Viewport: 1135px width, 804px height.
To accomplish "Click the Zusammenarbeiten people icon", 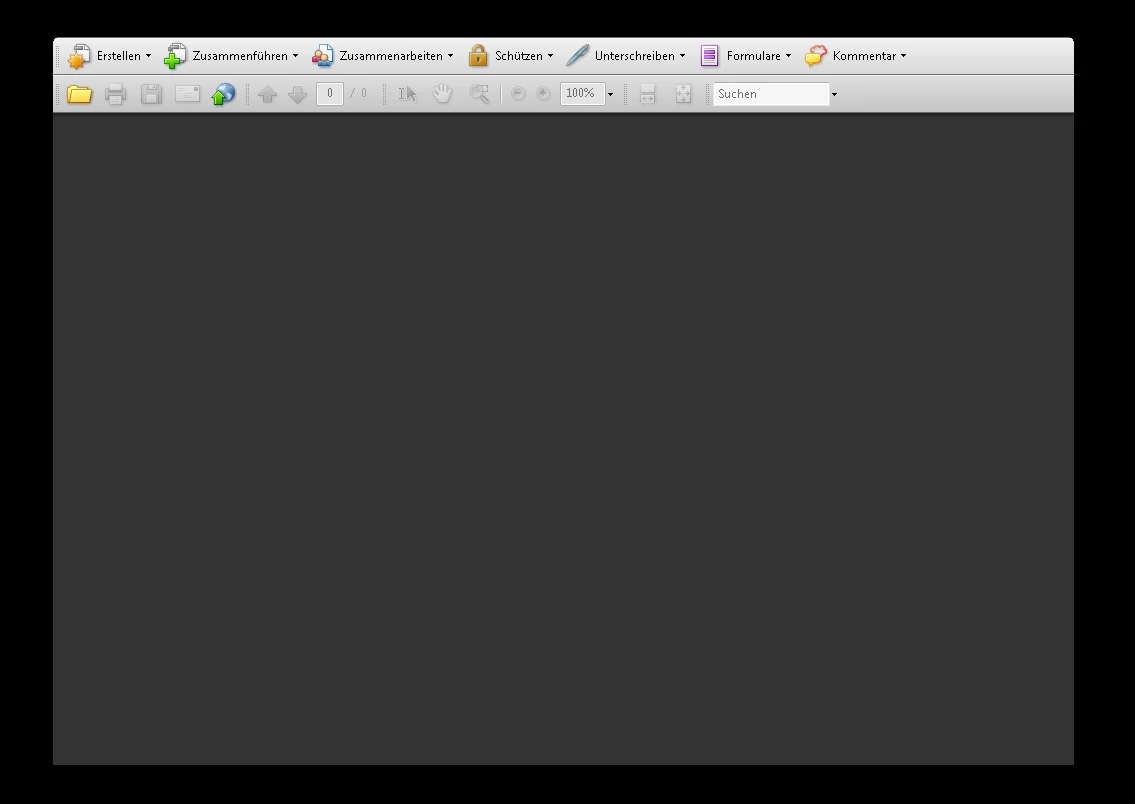I will coord(323,56).
